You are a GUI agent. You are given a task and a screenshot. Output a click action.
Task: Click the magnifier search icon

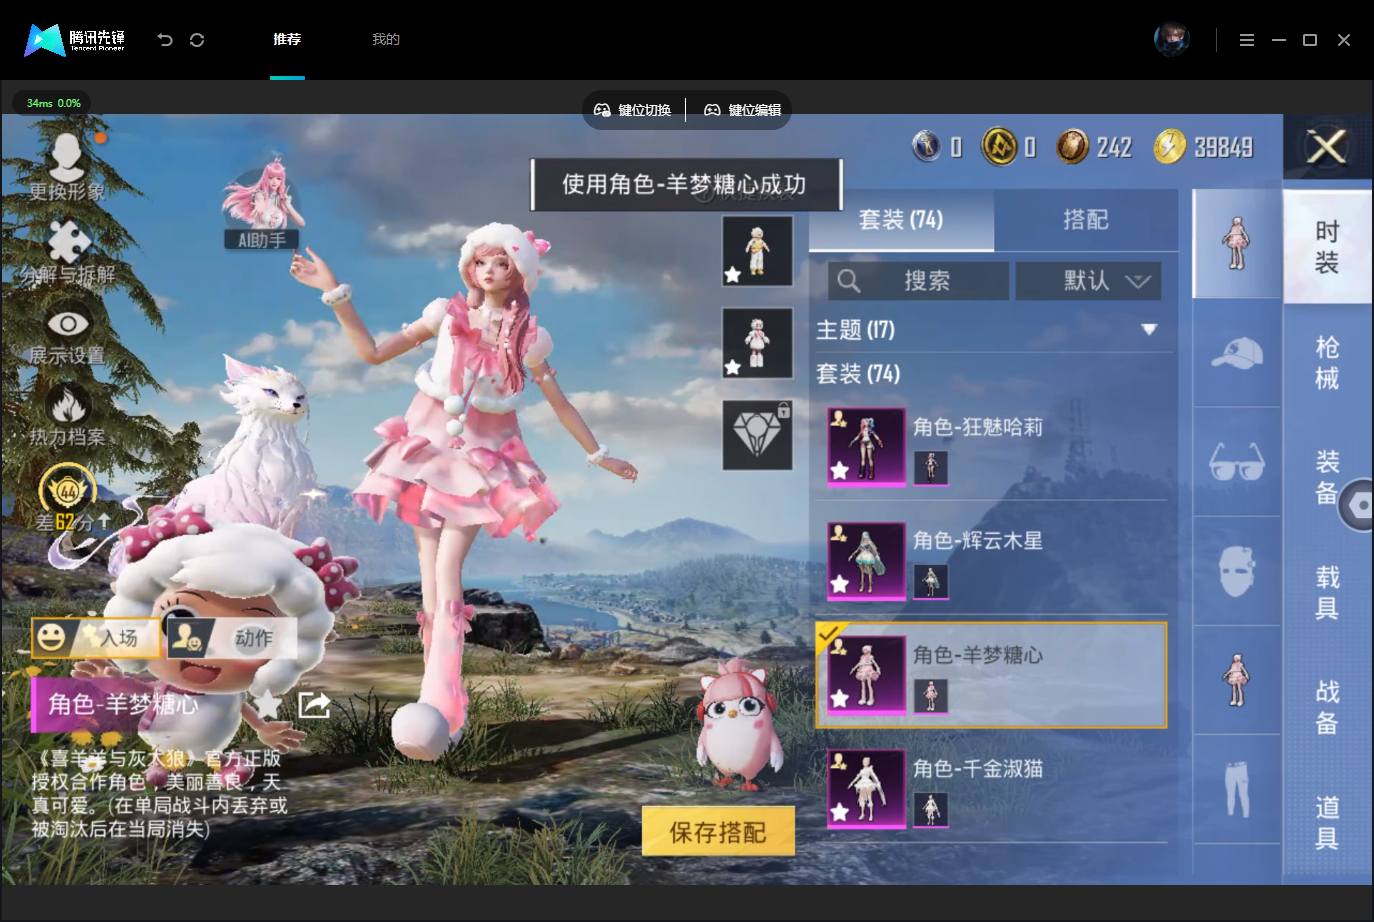click(x=848, y=281)
